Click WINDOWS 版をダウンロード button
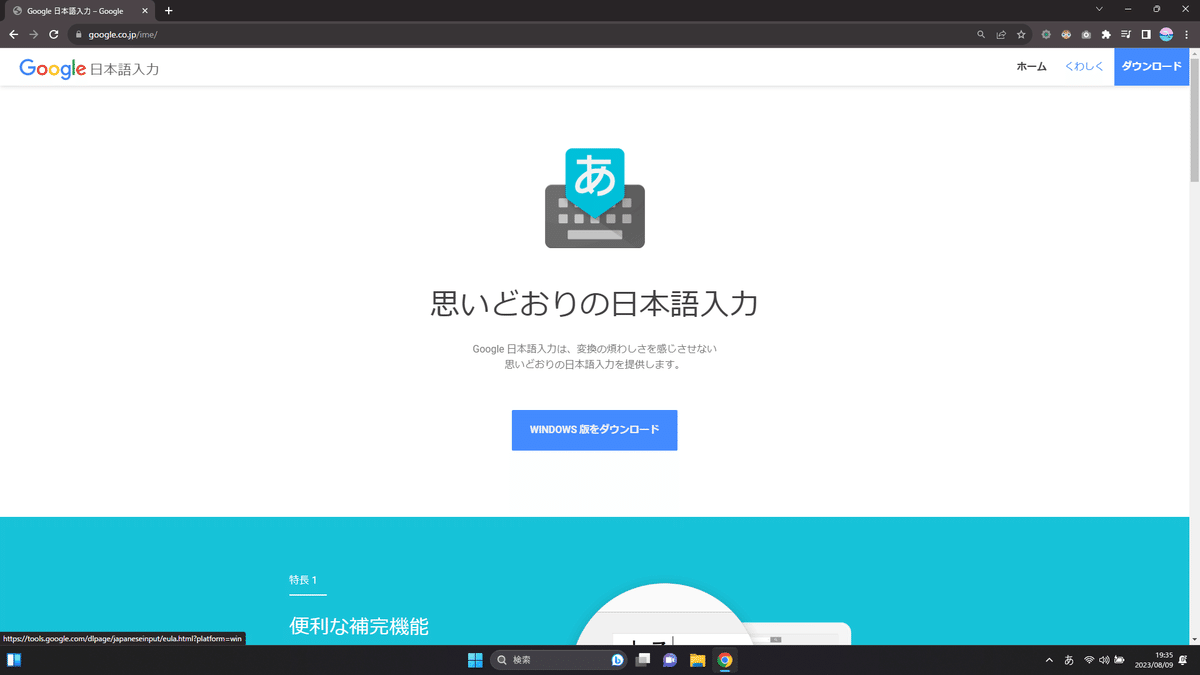1200x675 pixels. (595, 430)
